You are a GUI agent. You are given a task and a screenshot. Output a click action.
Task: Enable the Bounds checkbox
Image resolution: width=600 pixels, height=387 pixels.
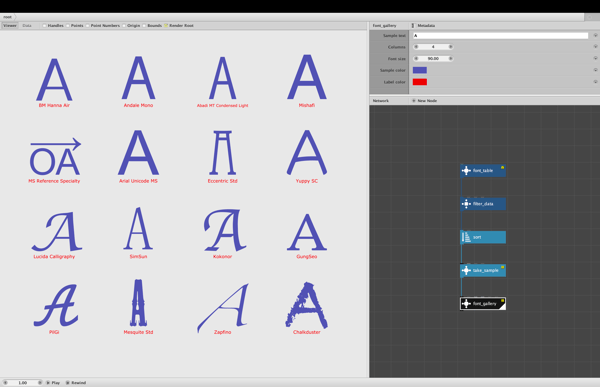pyautogui.click(x=144, y=26)
